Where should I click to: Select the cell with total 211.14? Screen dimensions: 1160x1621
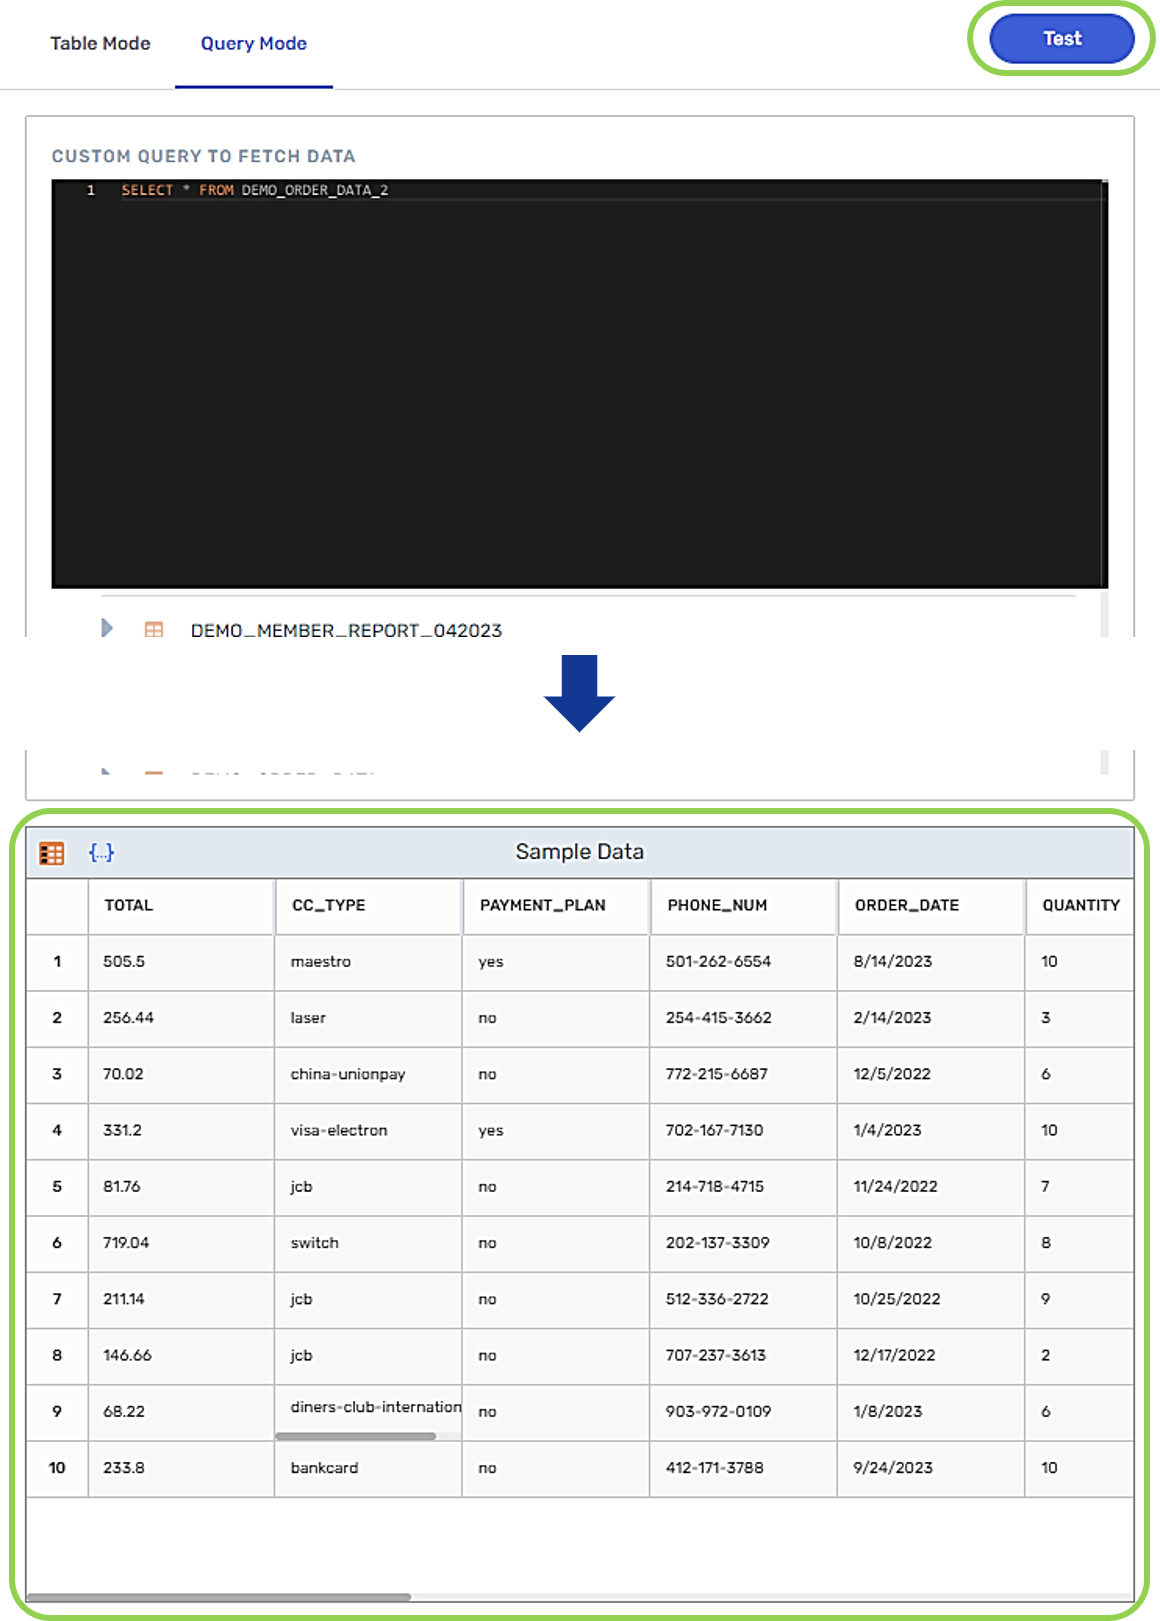pos(181,1300)
